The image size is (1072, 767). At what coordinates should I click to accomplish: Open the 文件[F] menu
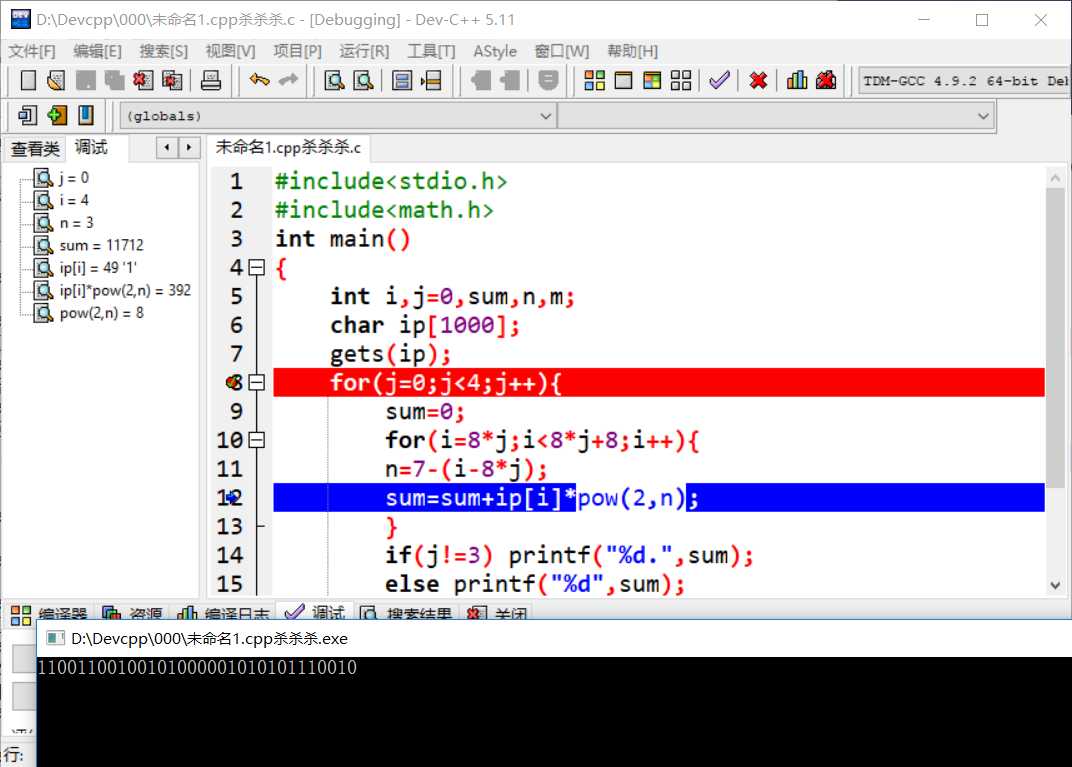31,51
